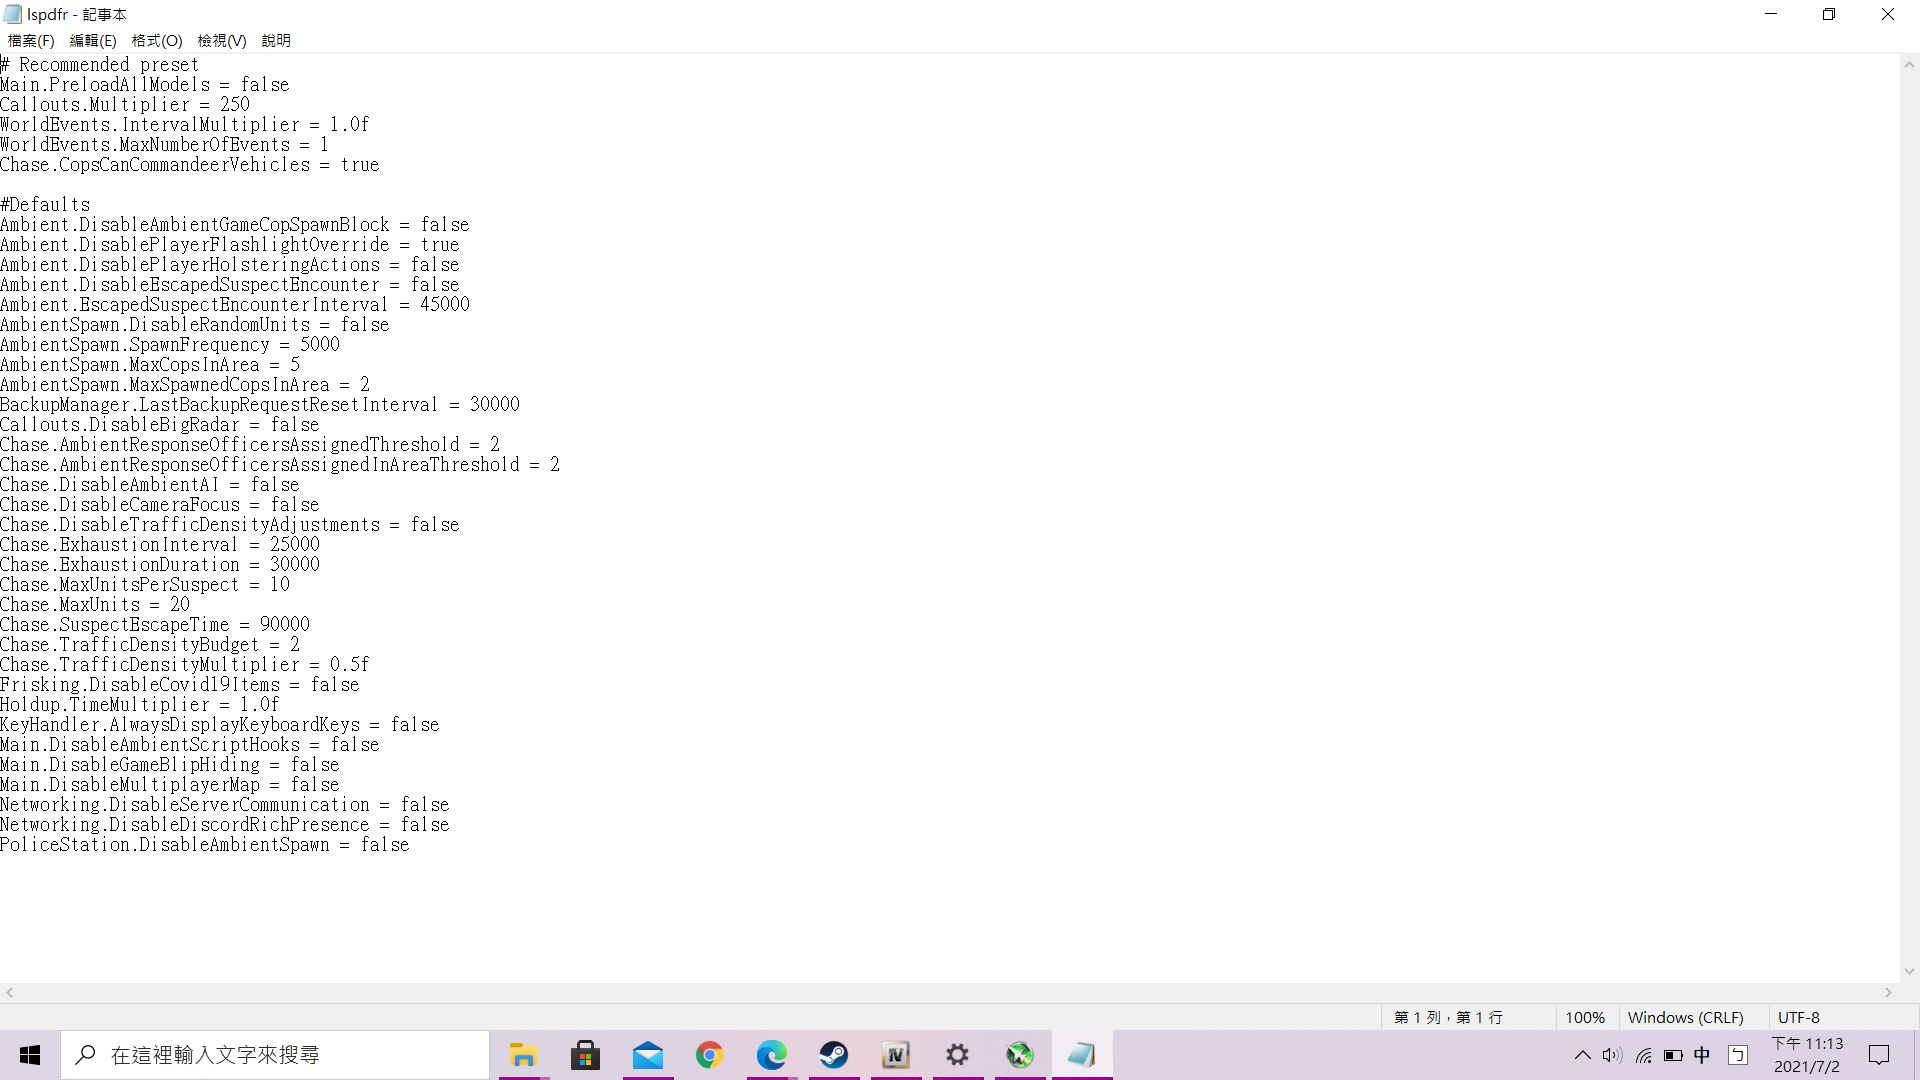The height and width of the screenshot is (1080, 1920).
Task: Open the volume speaker control
Action: [x=1611, y=1055]
